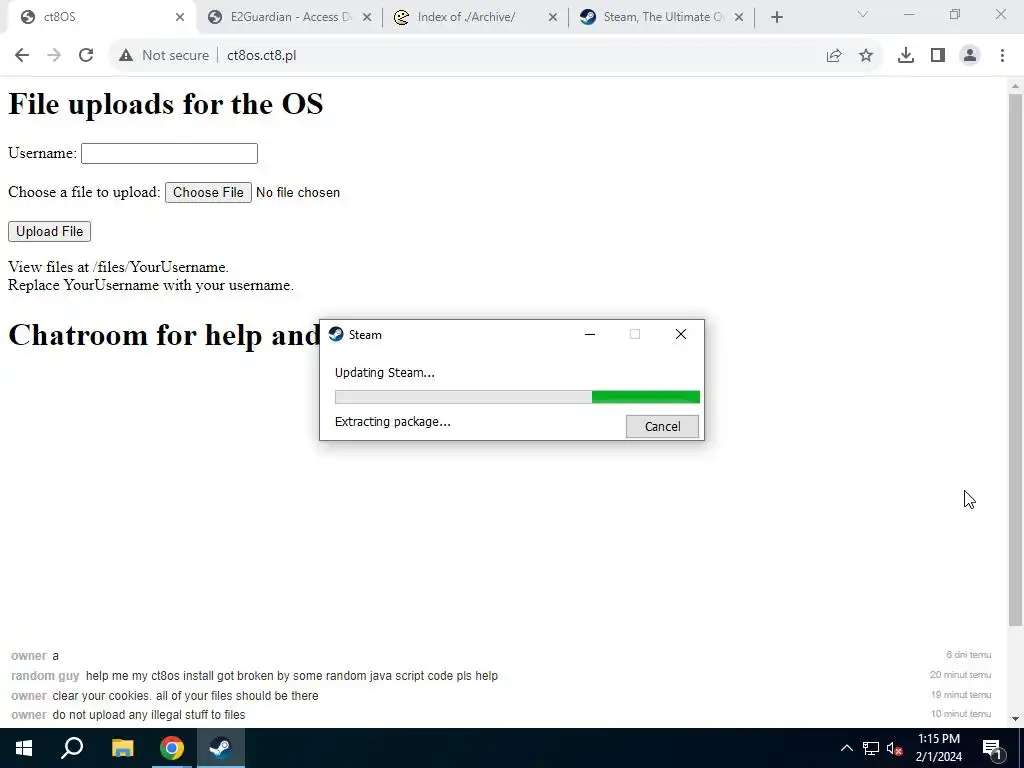The height and width of the screenshot is (768, 1024).
Task: Open the notification center icon
Action: click(x=992, y=748)
